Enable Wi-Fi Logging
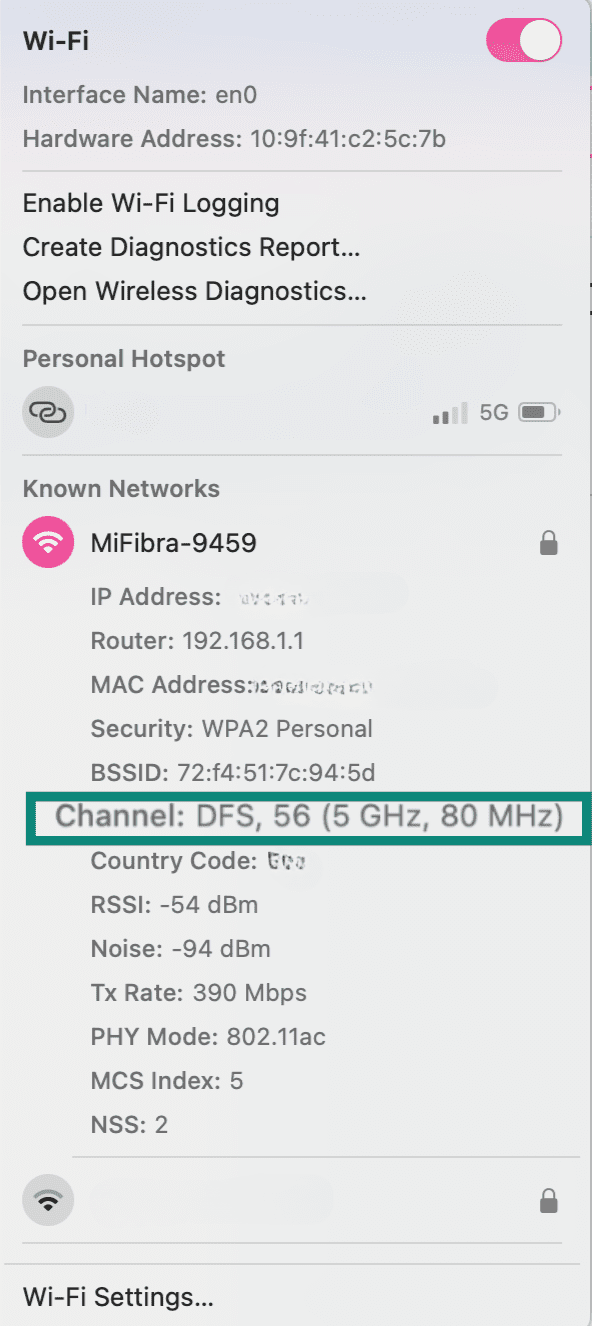Image resolution: width=592 pixels, height=1326 pixels. 151,202
